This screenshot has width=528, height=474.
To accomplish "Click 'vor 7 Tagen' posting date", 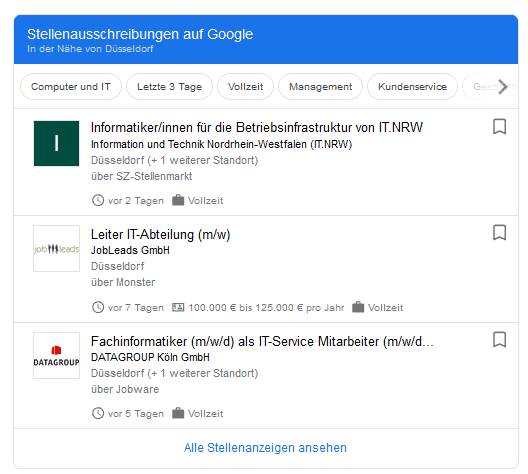I will click(136, 308).
